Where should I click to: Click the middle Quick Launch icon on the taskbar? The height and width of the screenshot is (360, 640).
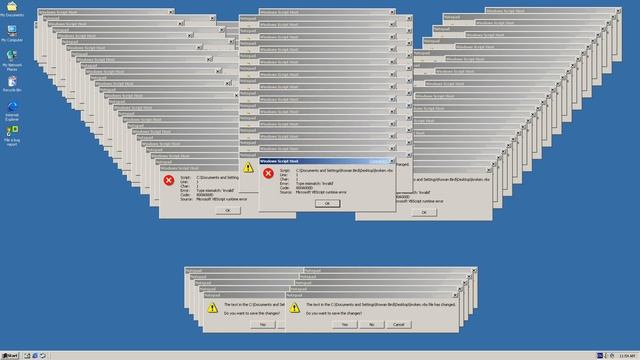pos(35,356)
